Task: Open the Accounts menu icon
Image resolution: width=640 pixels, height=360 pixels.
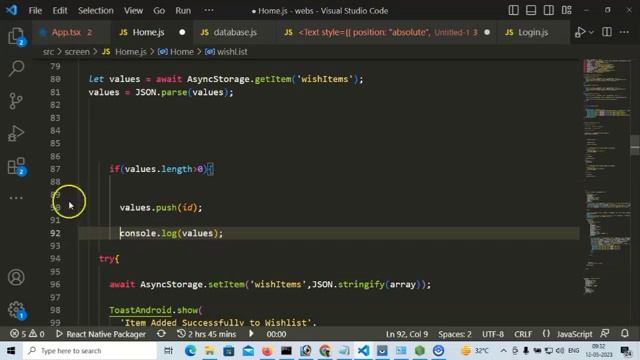Action: 16,277
